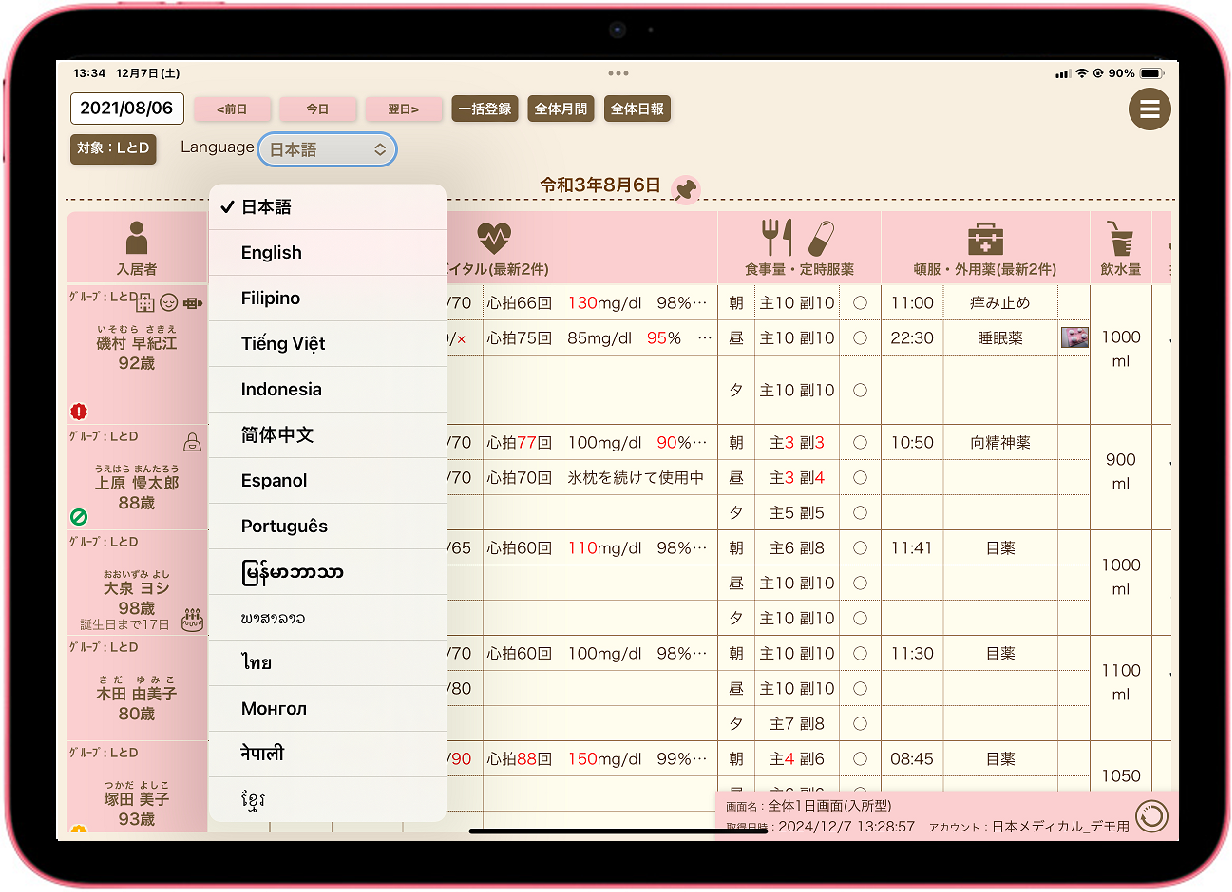Click the heart vitals column icon
This screenshot has width=1232, height=892.
[x=494, y=237]
